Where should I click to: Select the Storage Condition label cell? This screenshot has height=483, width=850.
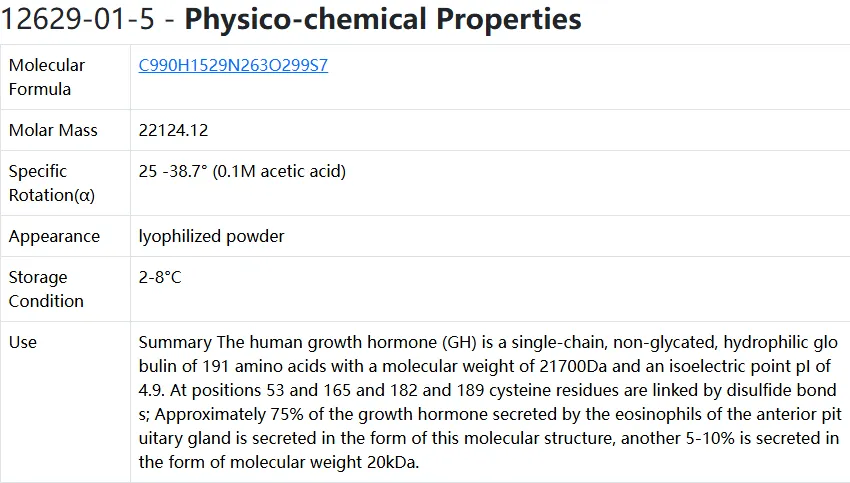[x=65, y=289]
